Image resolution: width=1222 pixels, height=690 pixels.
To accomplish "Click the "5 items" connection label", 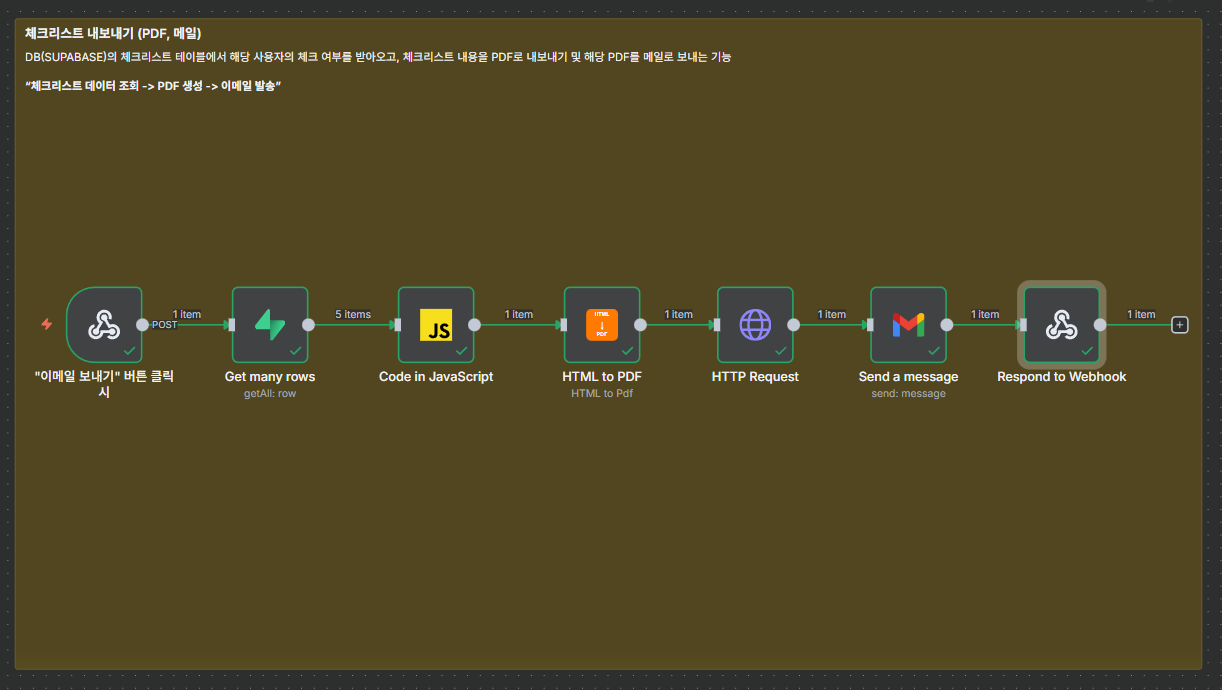I will pos(353,314).
